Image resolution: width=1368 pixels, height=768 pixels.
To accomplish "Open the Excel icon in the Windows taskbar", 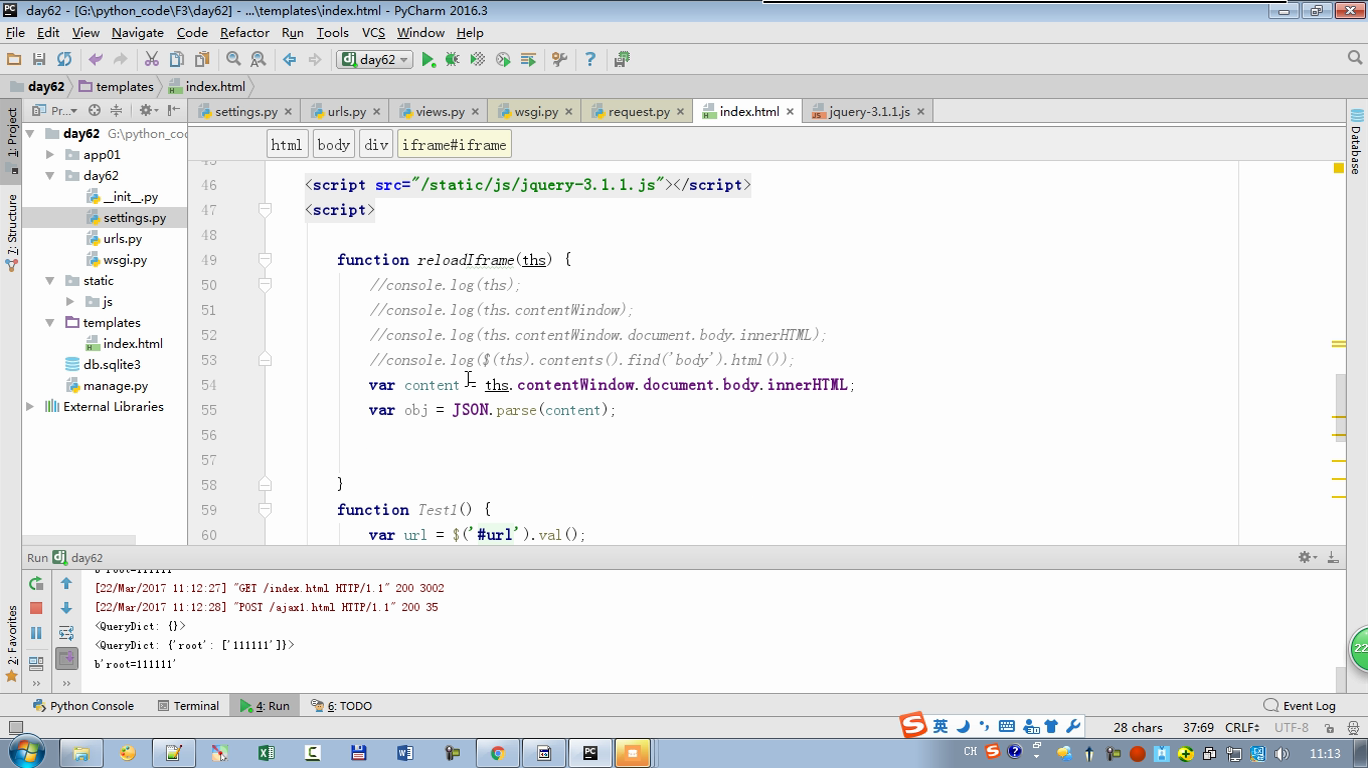I will [266, 753].
